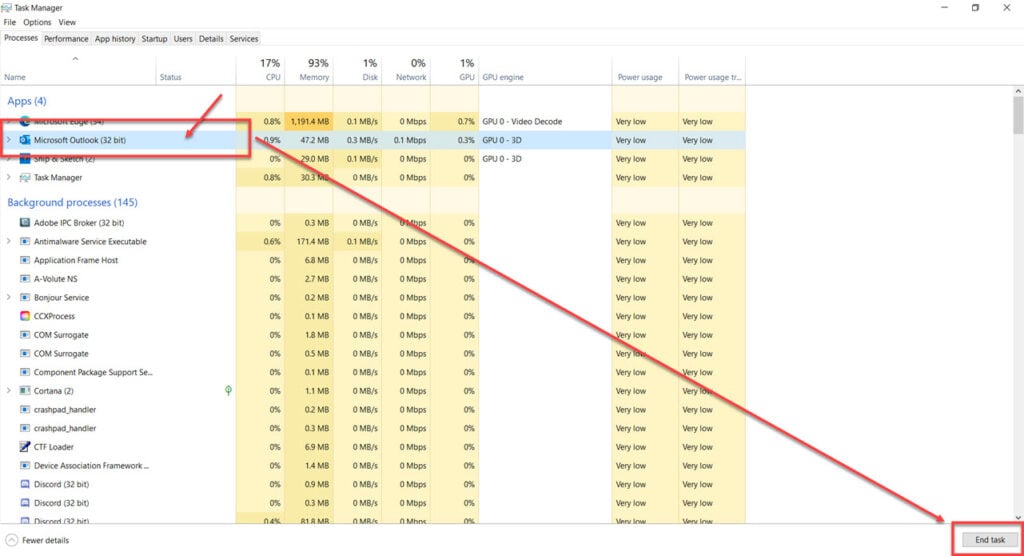Select the Processes tab
Image resolution: width=1024 pixels, height=556 pixels.
coord(21,38)
